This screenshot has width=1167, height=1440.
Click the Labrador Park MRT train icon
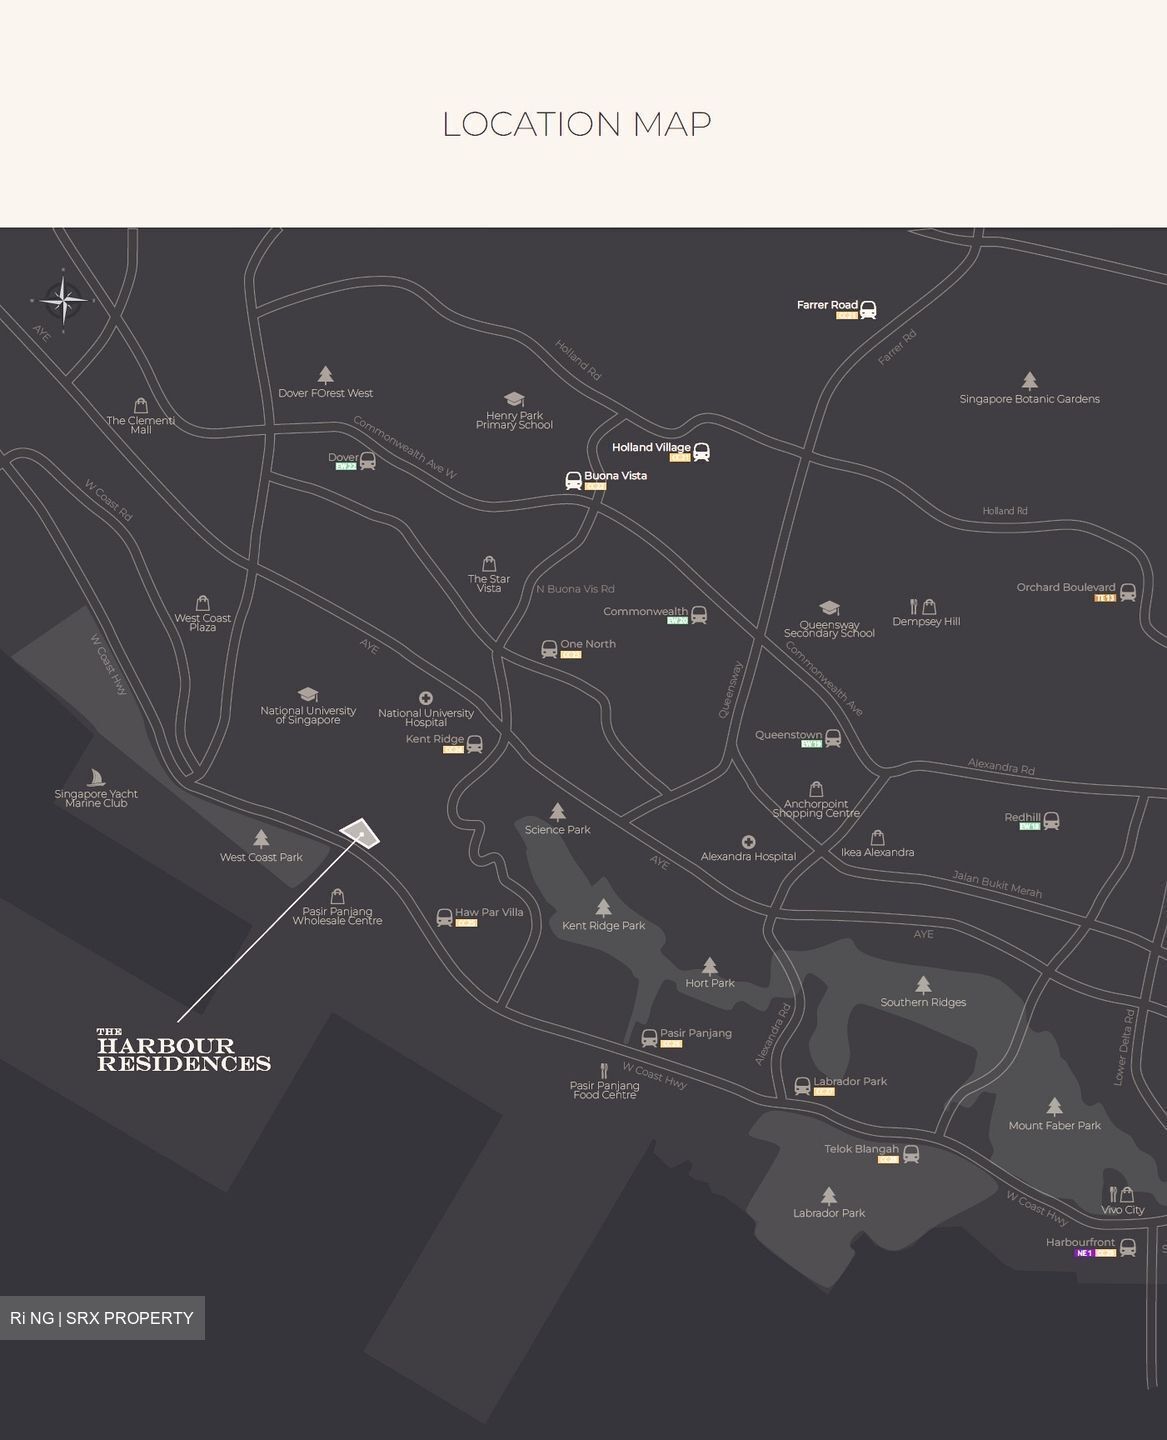tap(802, 1086)
